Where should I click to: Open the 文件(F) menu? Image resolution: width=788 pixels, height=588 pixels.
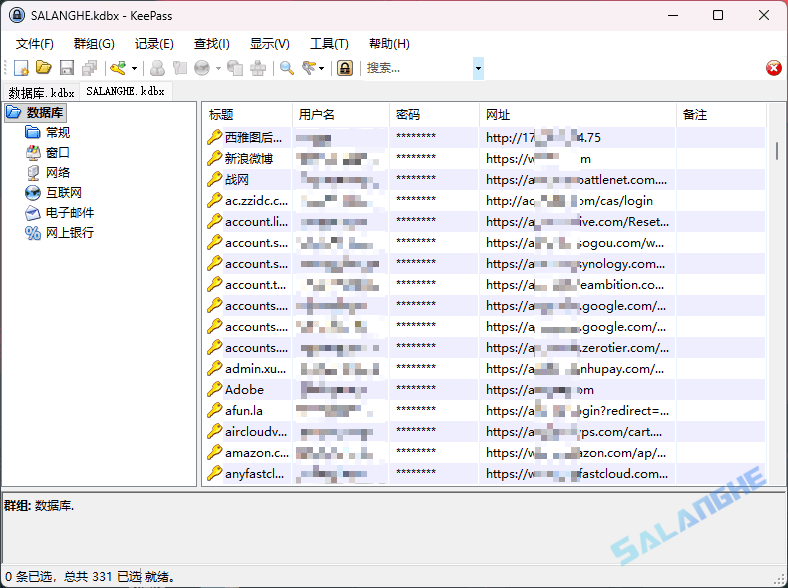click(35, 44)
